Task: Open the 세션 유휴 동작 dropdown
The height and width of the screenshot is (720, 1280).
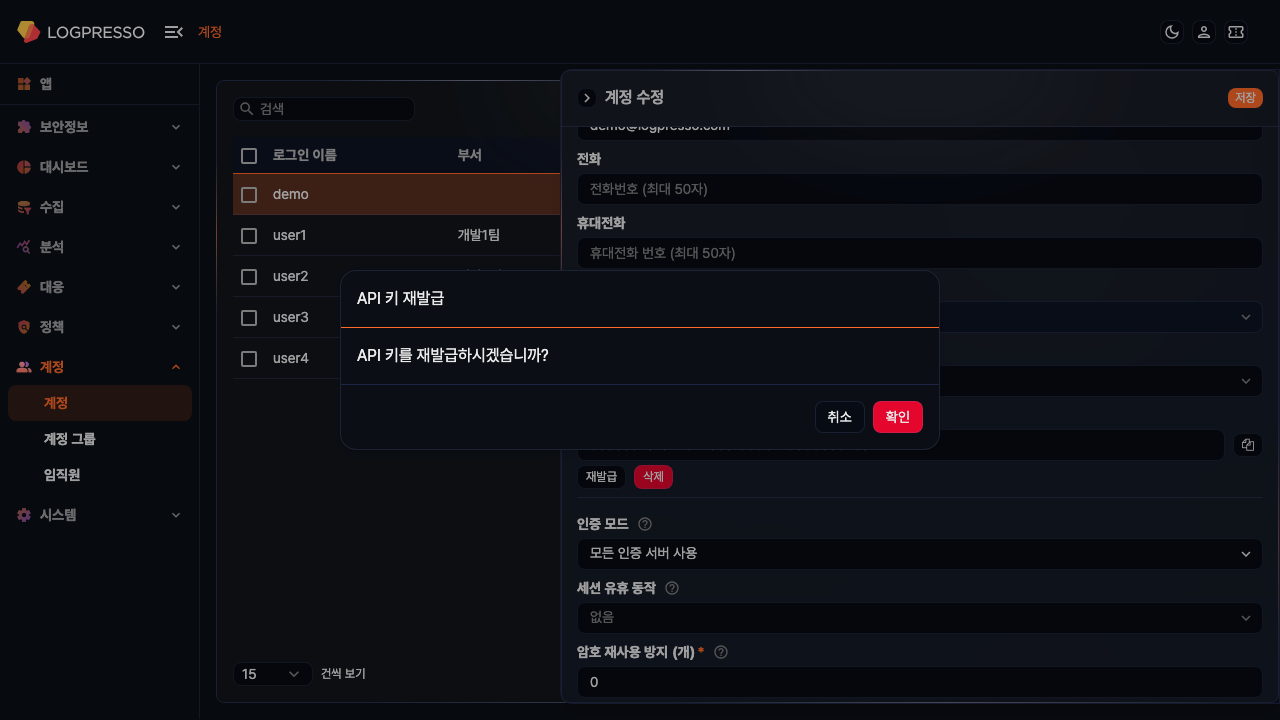Action: point(919,617)
